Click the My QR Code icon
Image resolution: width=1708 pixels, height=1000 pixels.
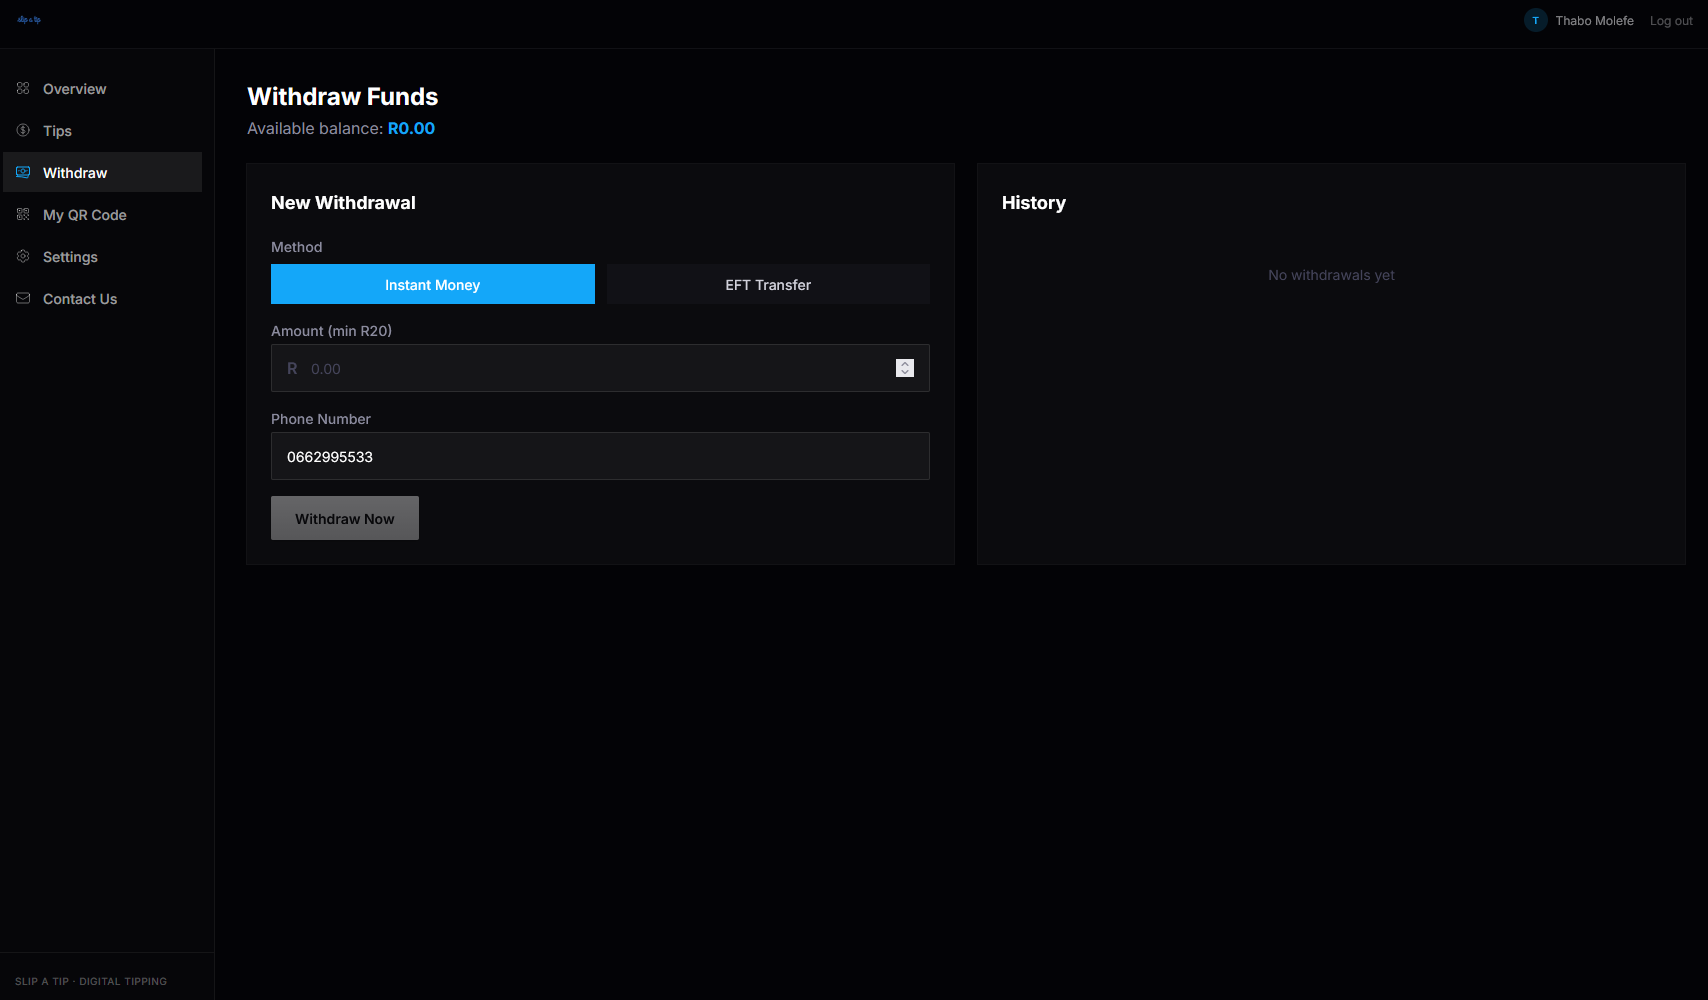pyautogui.click(x=23, y=215)
